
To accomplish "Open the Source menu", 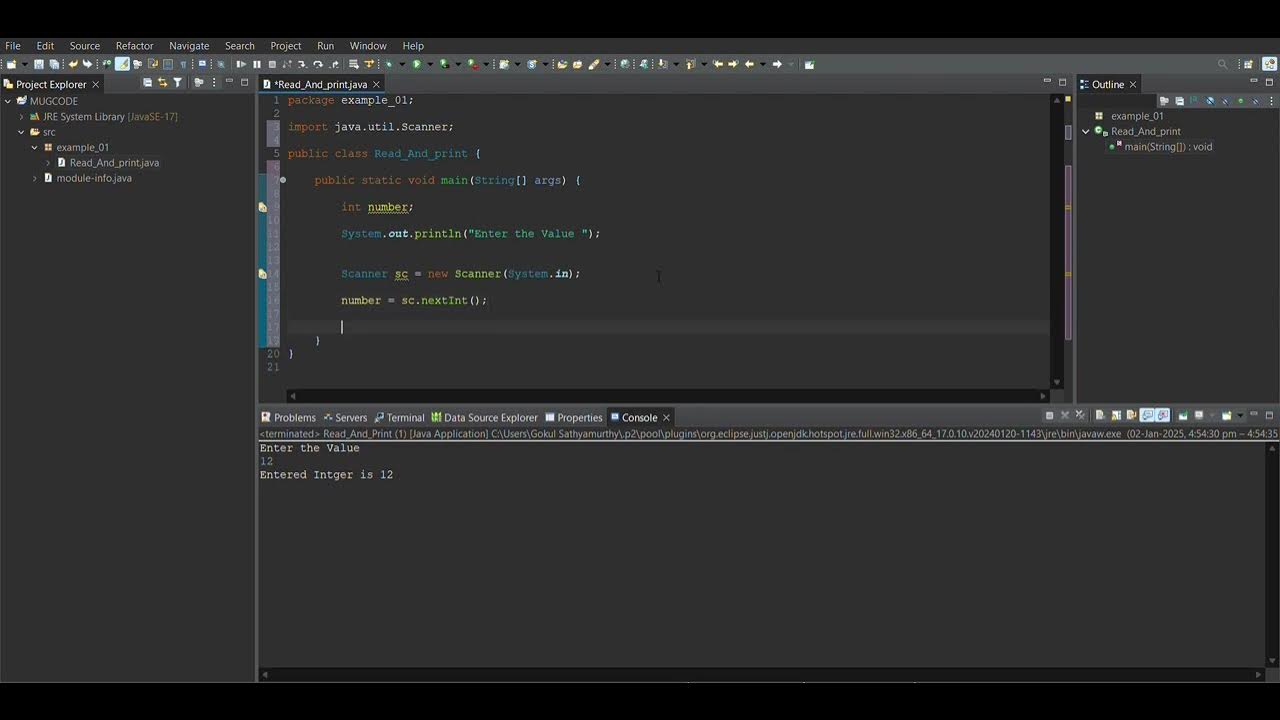I will [x=85, y=46].
